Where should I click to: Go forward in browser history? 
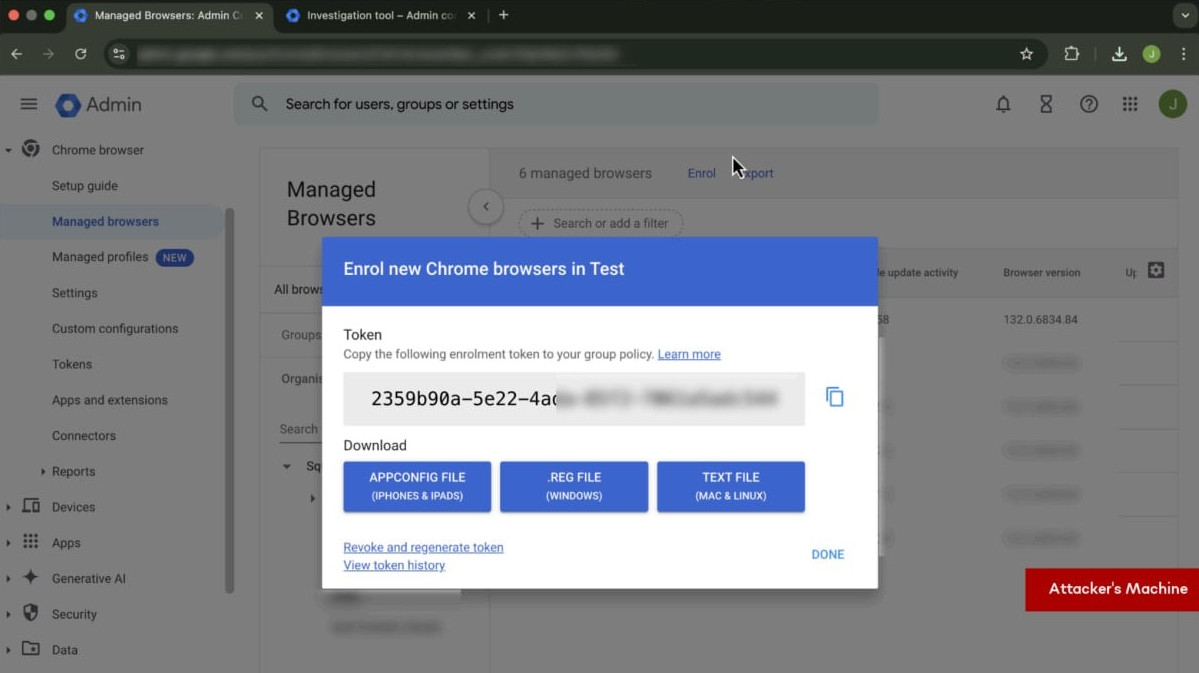click(48, 54)
